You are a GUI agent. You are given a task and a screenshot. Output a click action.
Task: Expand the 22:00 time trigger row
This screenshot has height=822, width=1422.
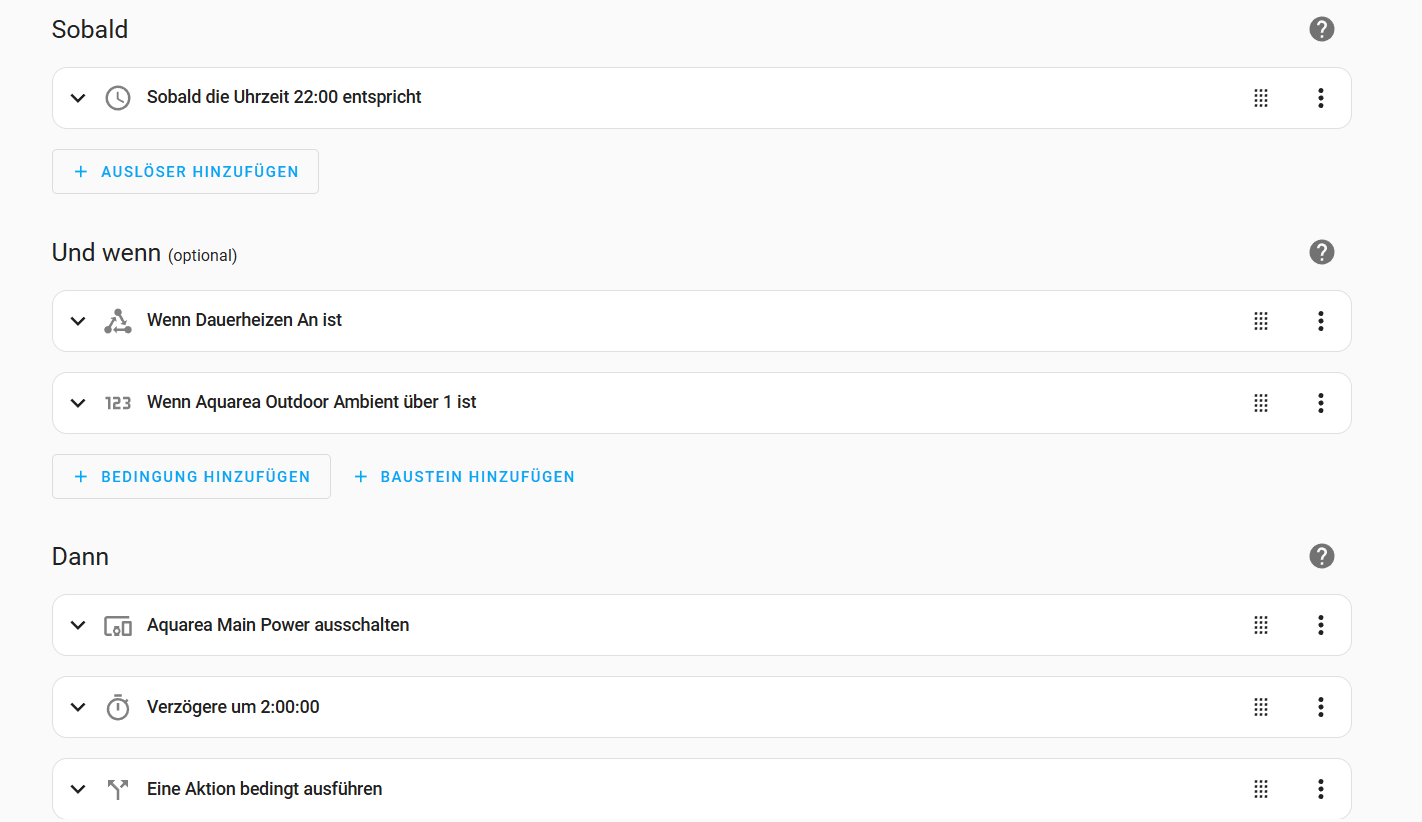click(x=78, y=98)
